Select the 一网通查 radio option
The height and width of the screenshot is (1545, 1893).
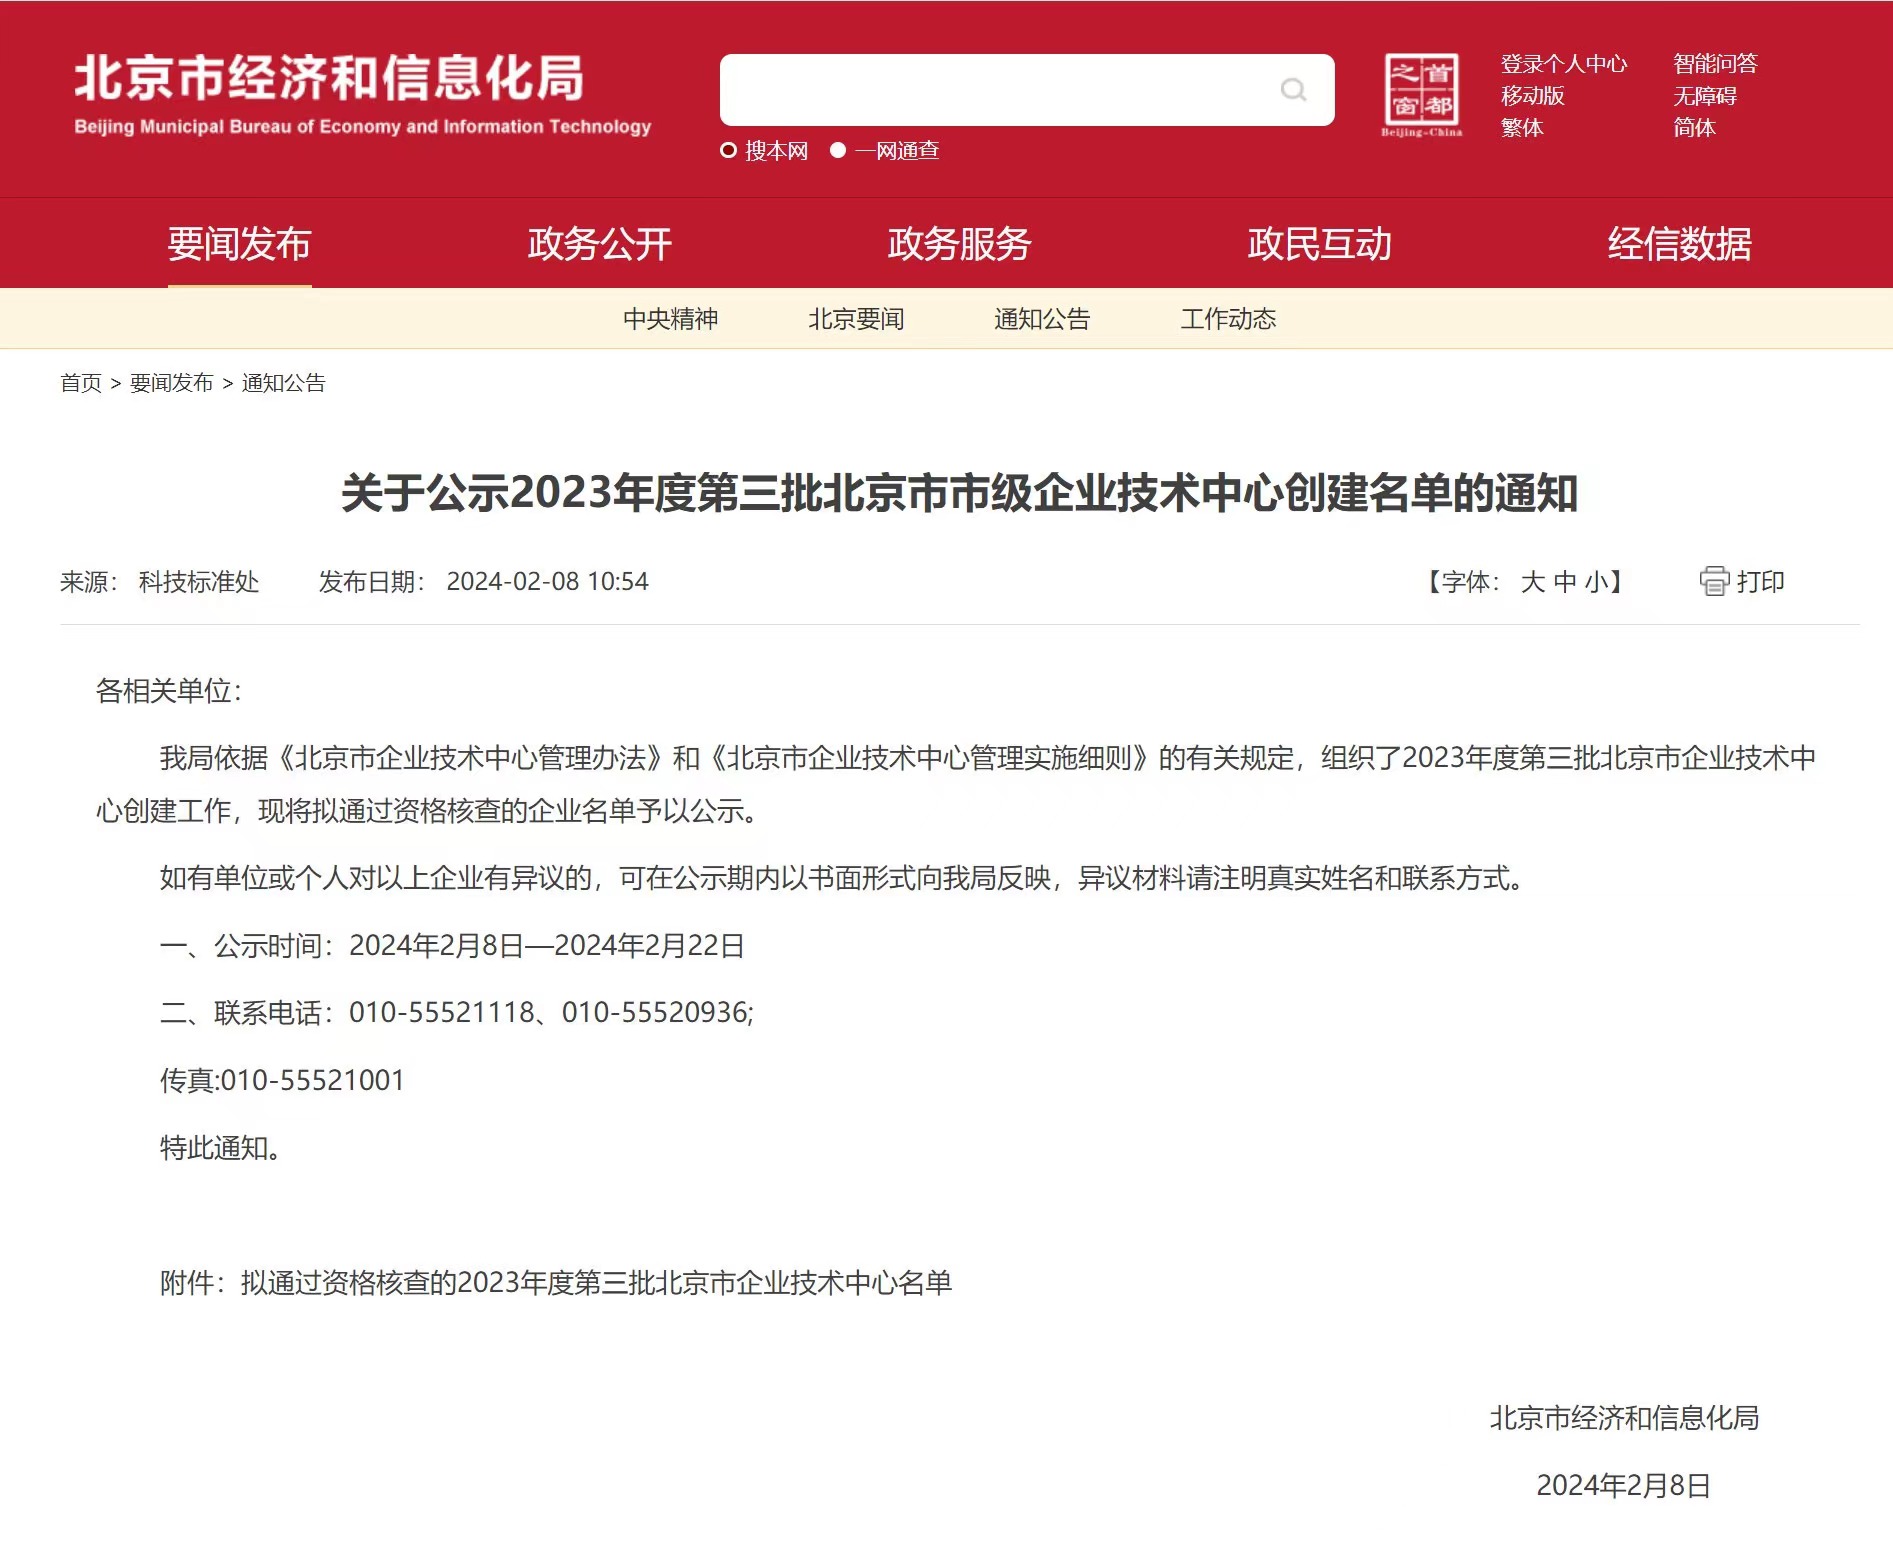(x=838, y=151)
